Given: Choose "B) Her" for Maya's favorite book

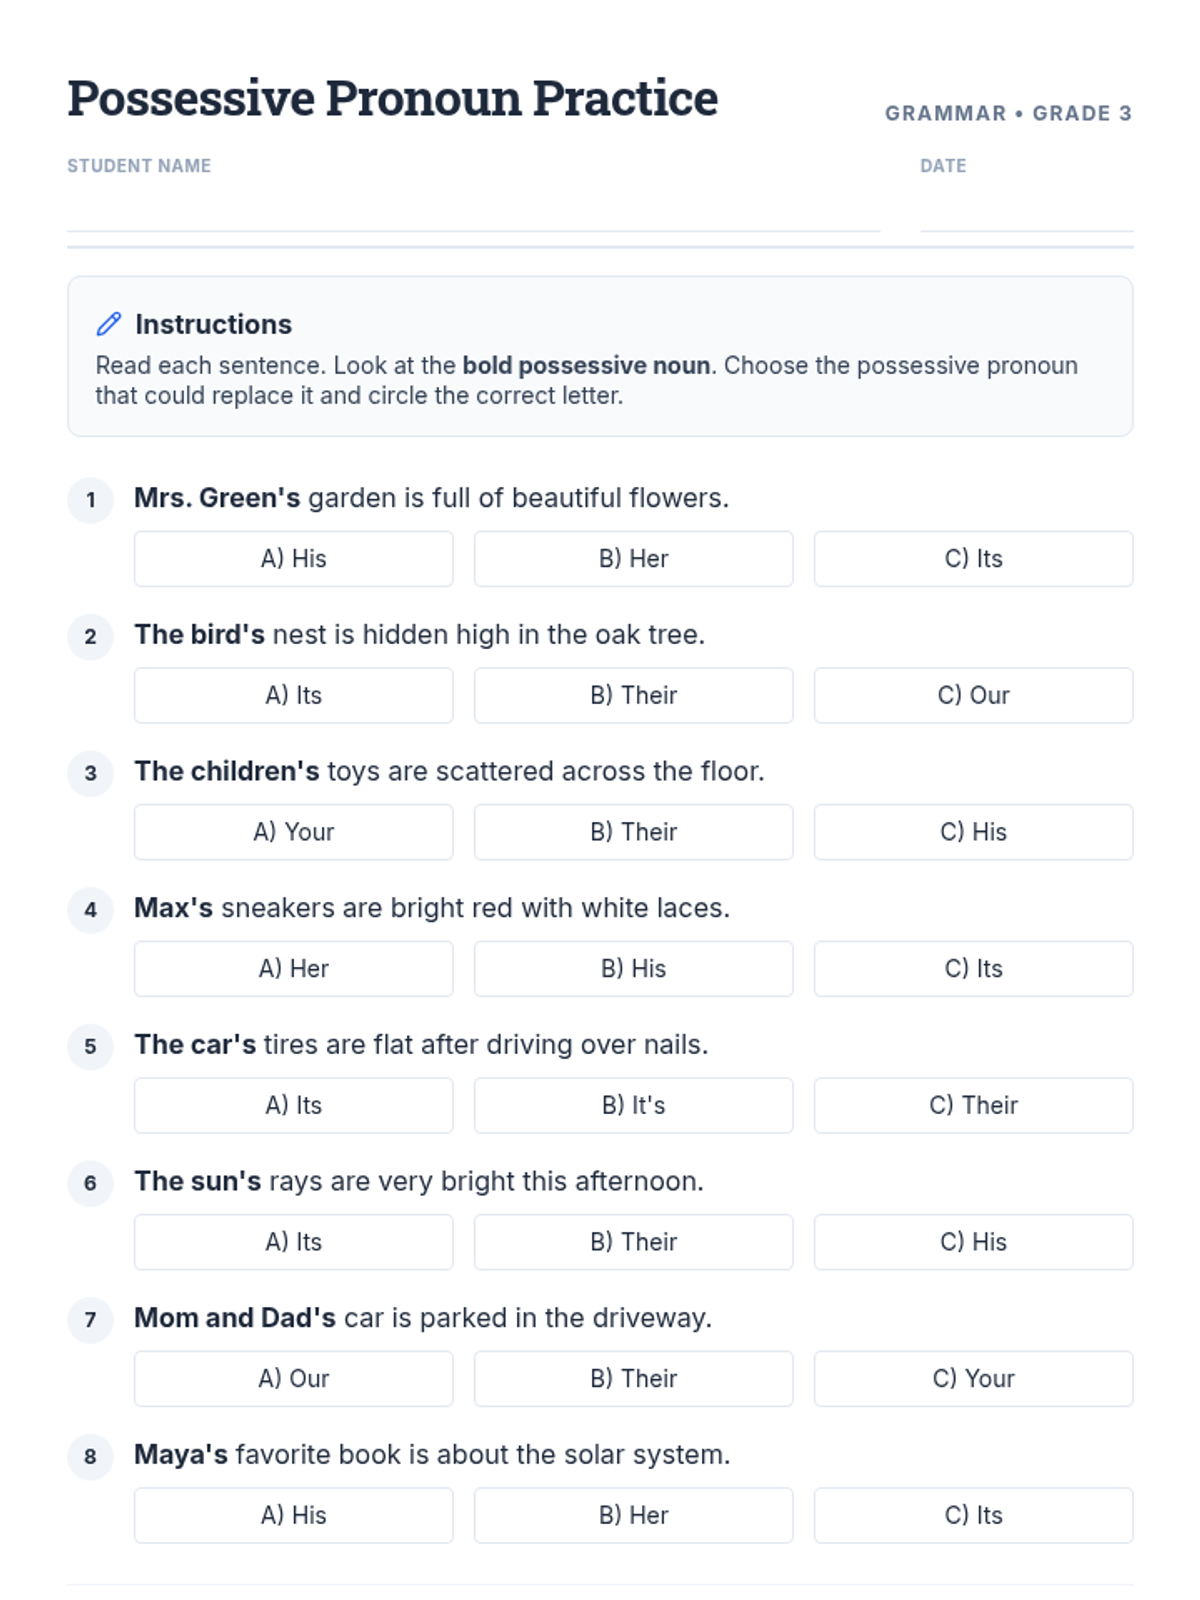Looking at the screenshot, I should click(x=633, y=1515).
